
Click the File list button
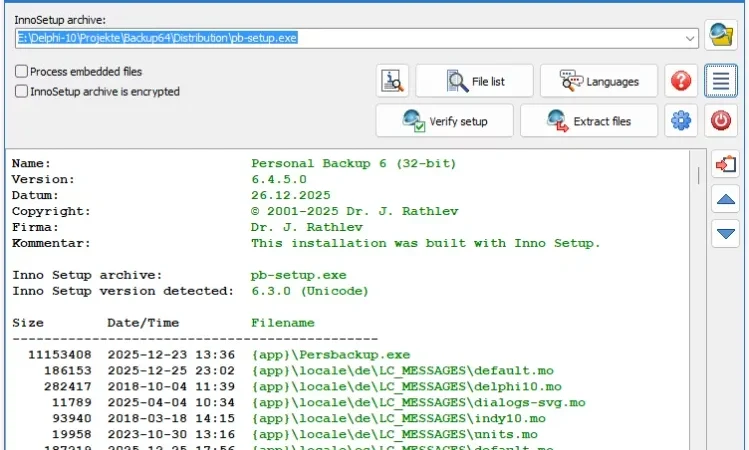click(474, 81)
